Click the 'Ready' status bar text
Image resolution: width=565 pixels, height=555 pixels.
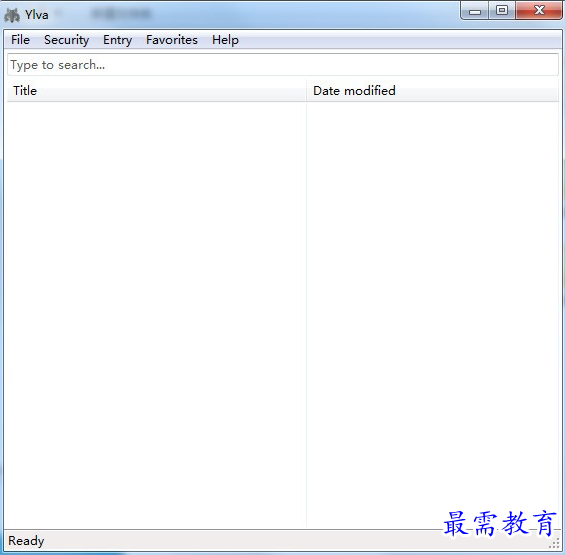[26, 541]
